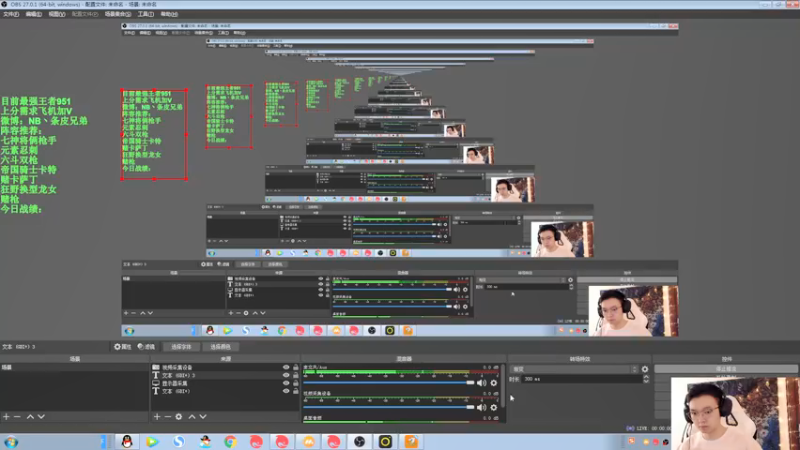800x450 pixels.
Task: Adjust the 麦克风/Aux volume slider
Action: tap(389, 383)
